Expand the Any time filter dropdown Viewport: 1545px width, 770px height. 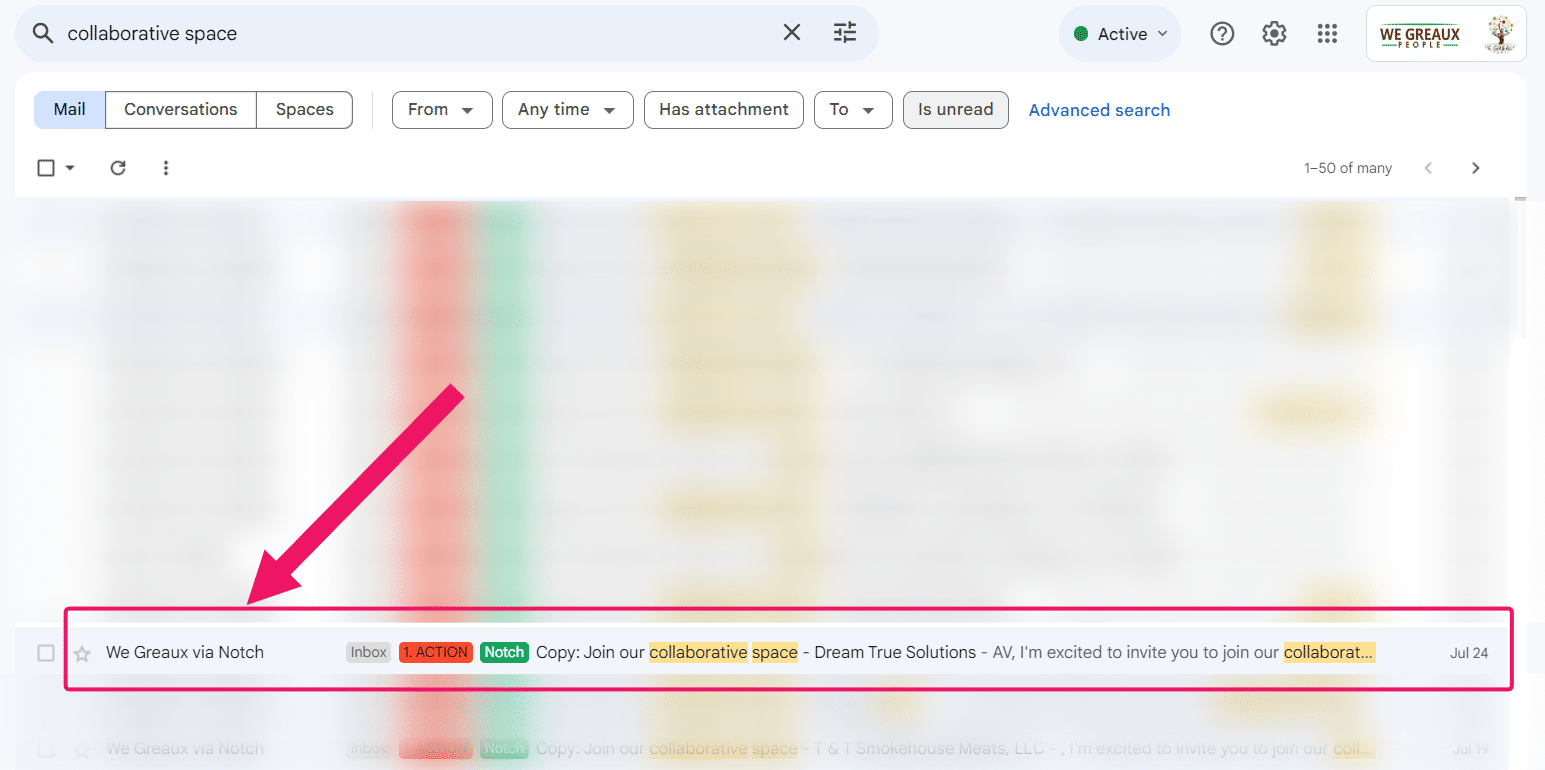point(567,110)
